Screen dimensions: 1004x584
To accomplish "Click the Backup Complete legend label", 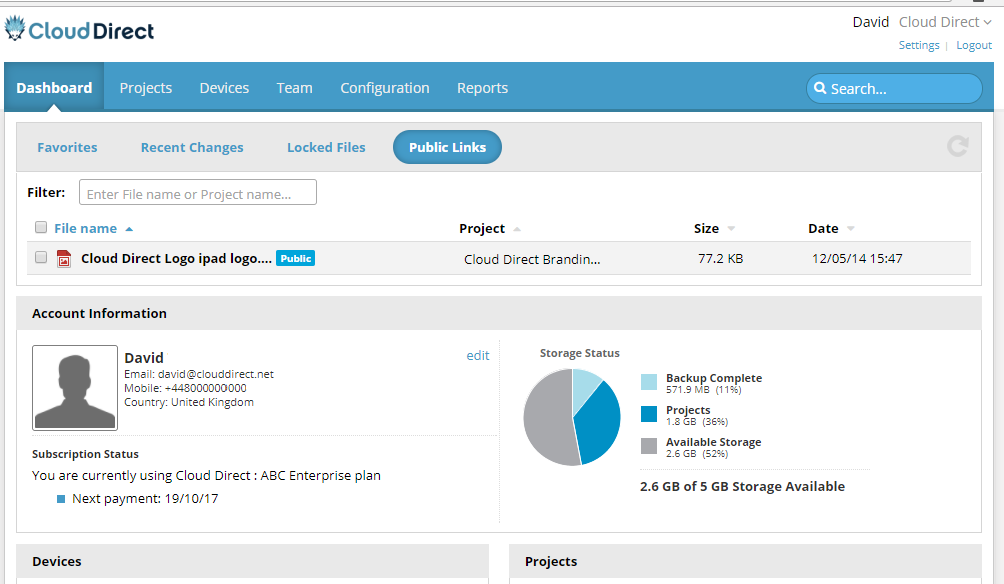I will click(x=714, y=378).
